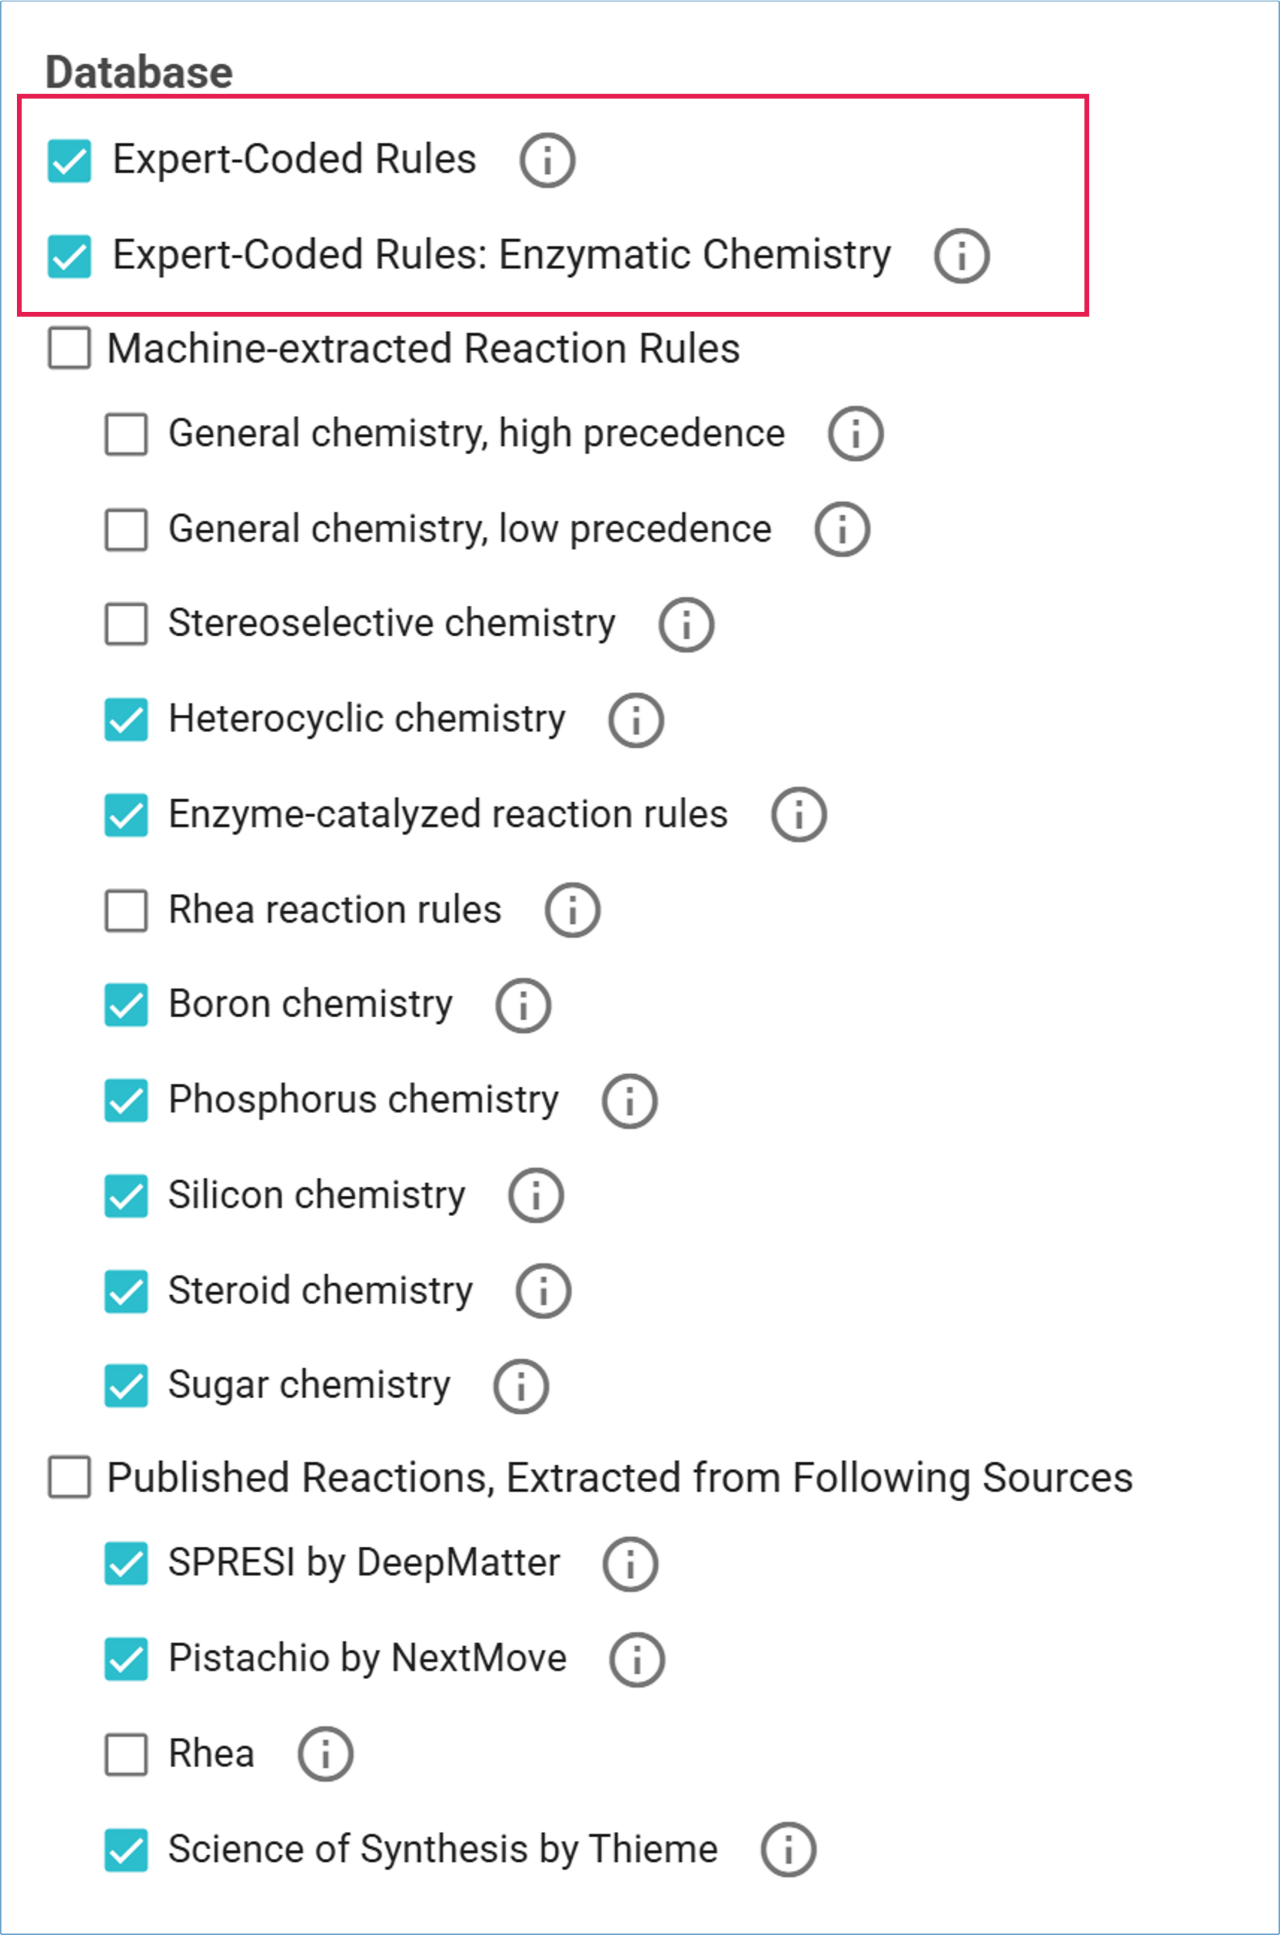Viewport: 1280px width, 1935px height.
Task: Show info for Pistachio by NextMove
Action: point(637,1659)
